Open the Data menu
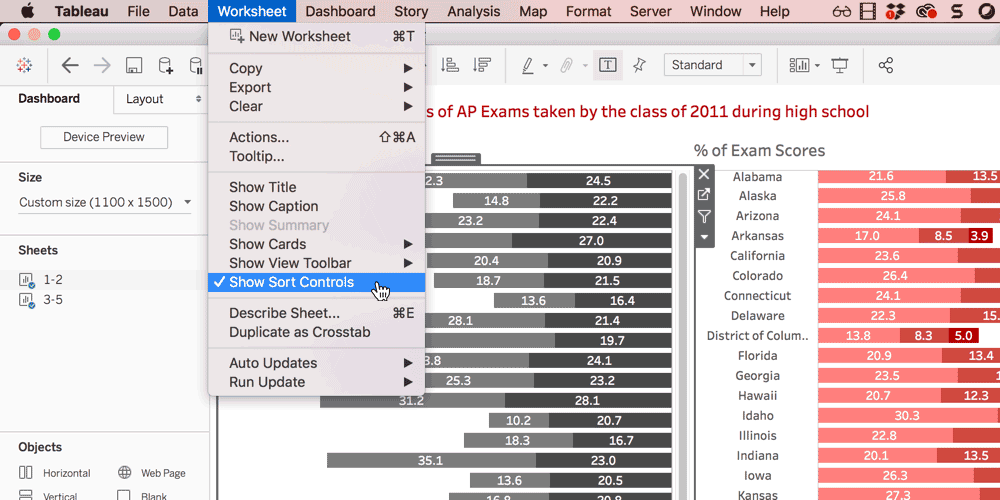1000x500 pixels. 183,11
